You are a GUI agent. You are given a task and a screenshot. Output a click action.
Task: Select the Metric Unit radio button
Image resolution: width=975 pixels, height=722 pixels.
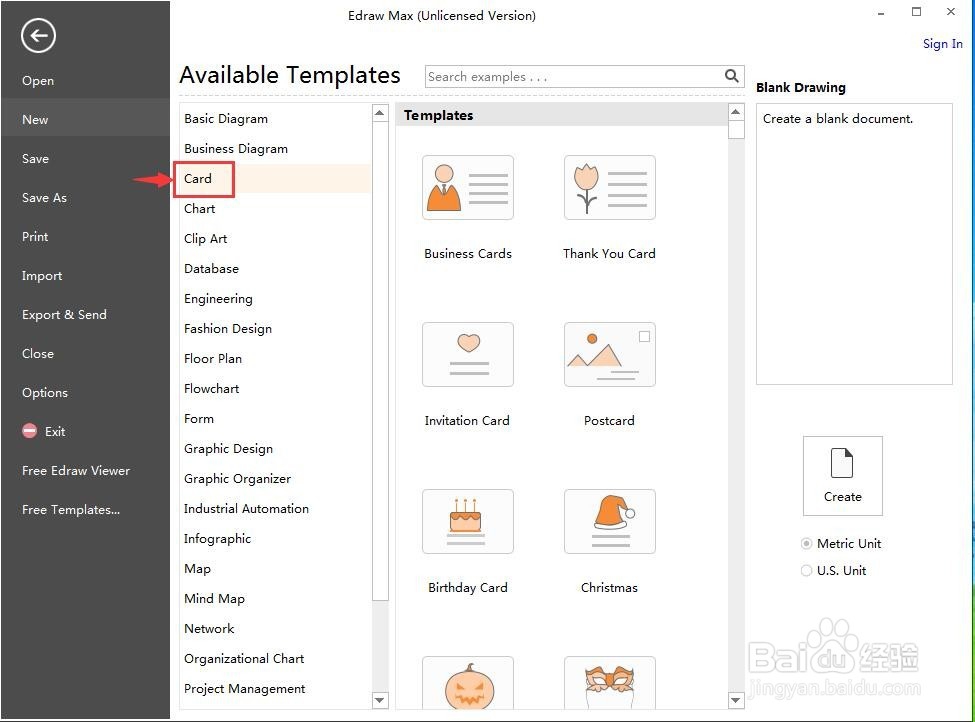tap(806, 544)
